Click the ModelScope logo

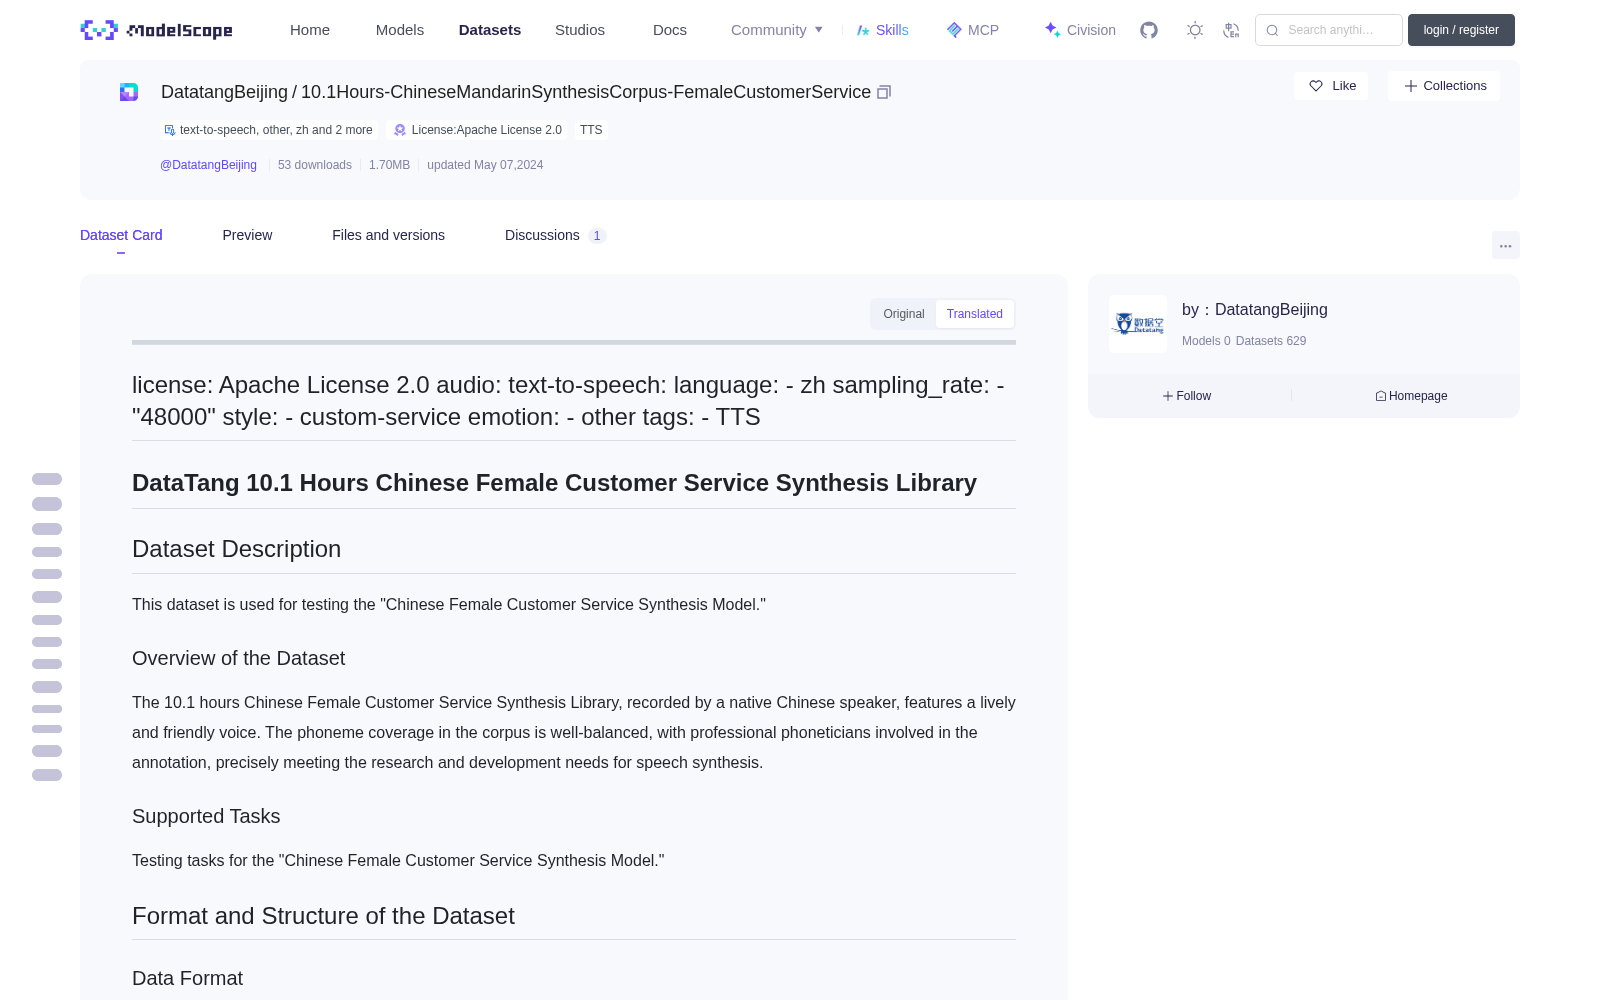click(x=157, y=30)
